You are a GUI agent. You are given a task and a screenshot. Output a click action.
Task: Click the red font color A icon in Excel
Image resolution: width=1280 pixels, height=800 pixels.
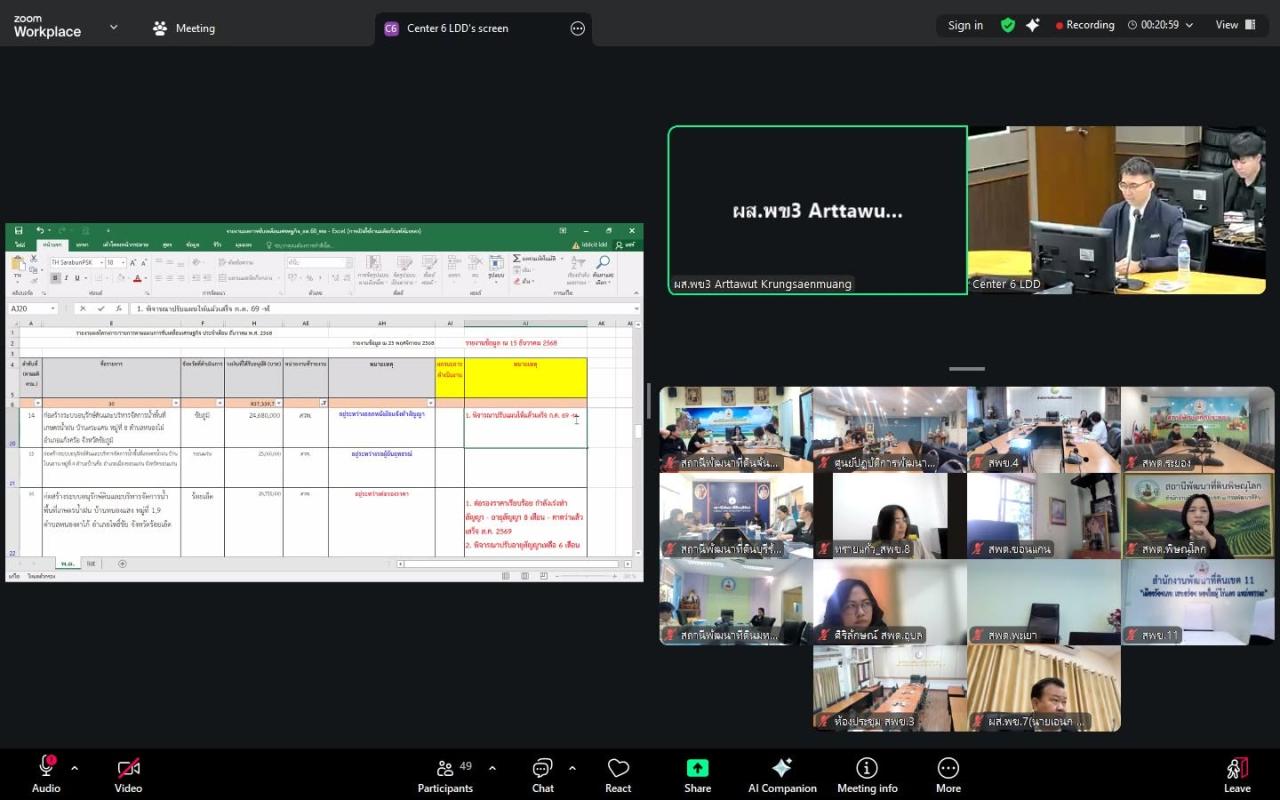pyautogui.click(x=137, y=278)
